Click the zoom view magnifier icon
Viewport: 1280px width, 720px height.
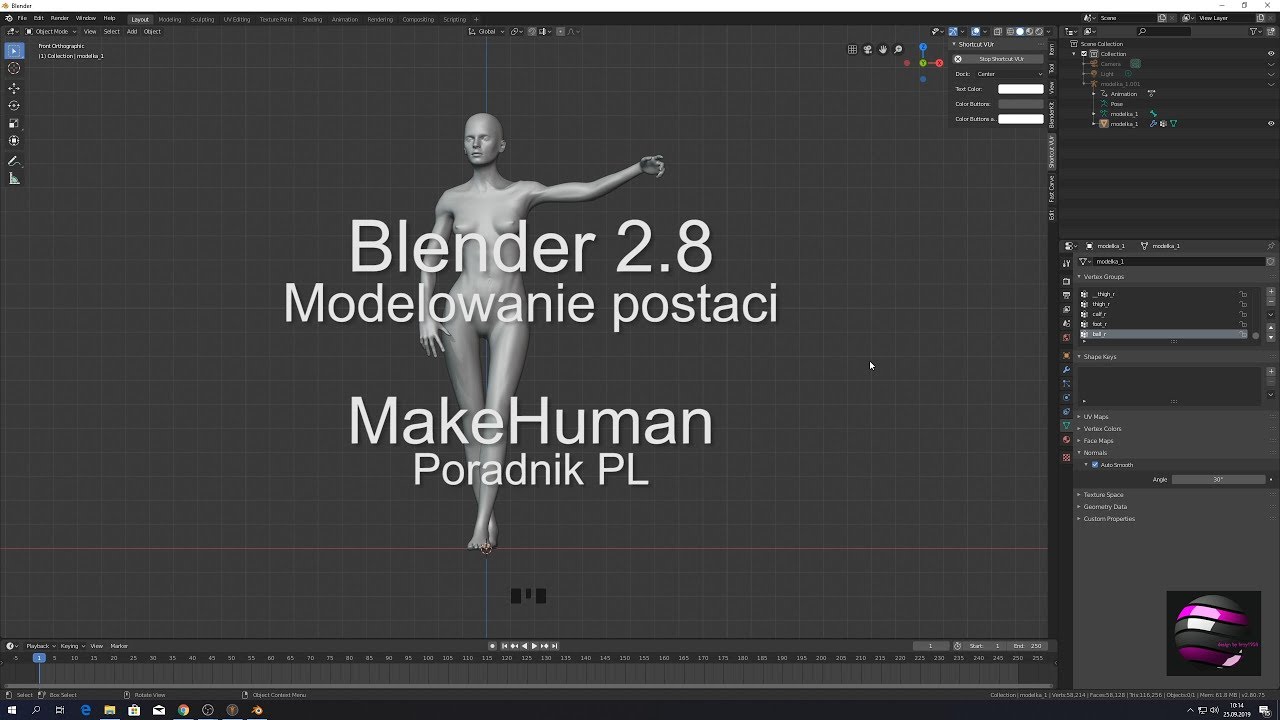point(898,49)
